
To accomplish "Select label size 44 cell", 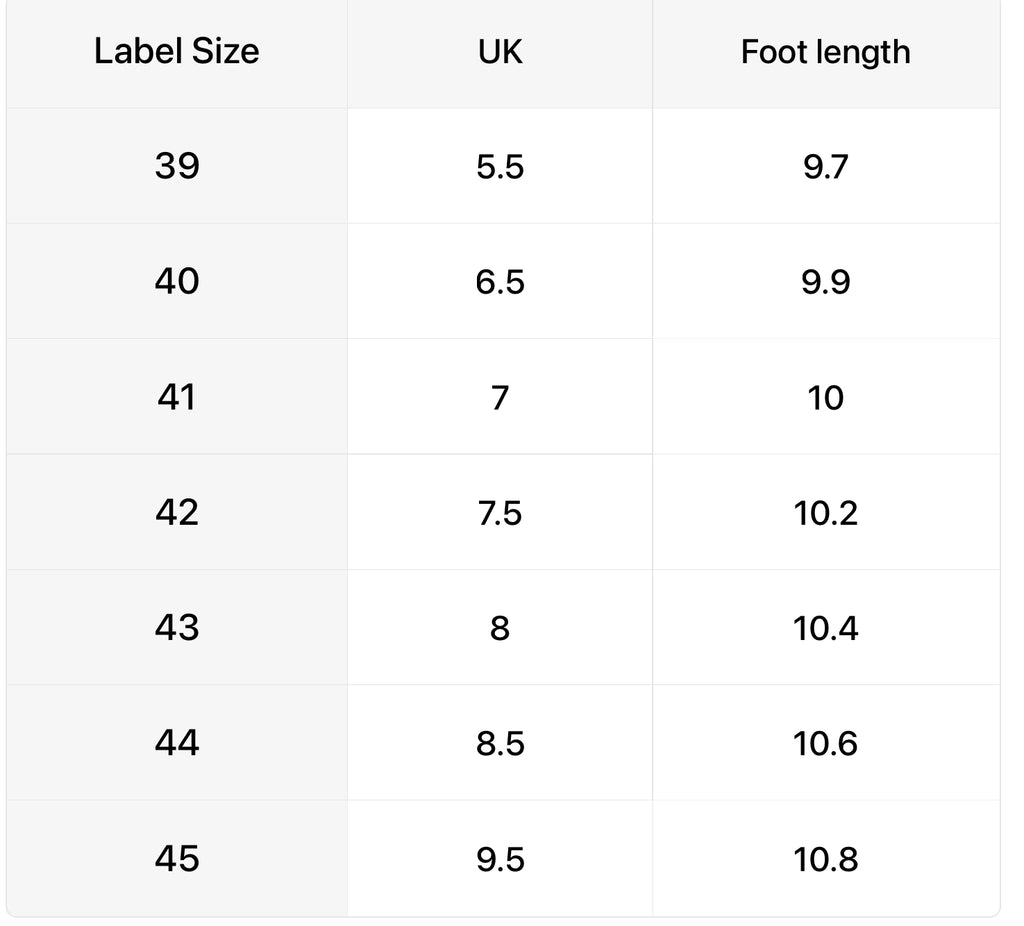I will 177,742.
